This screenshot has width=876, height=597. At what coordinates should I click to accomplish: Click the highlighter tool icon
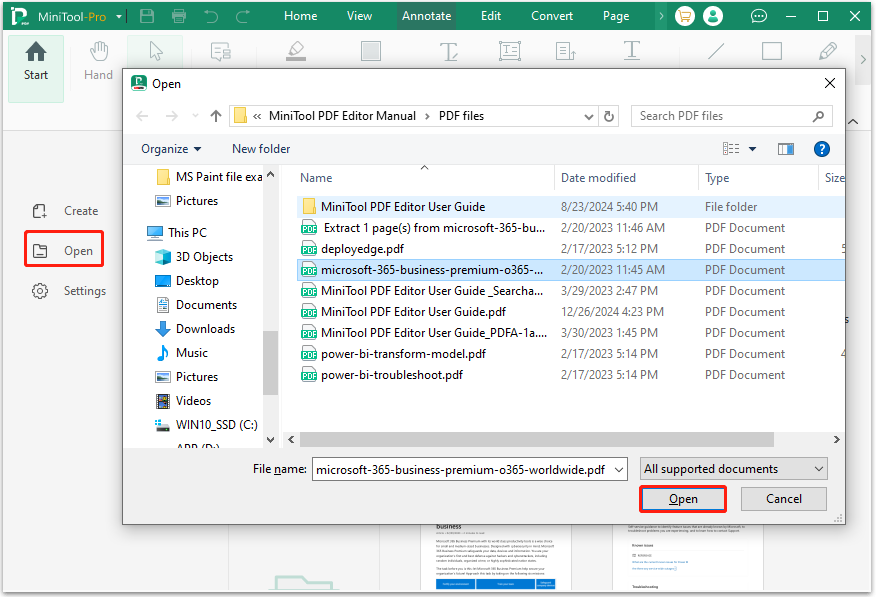[x=296, y=51]
